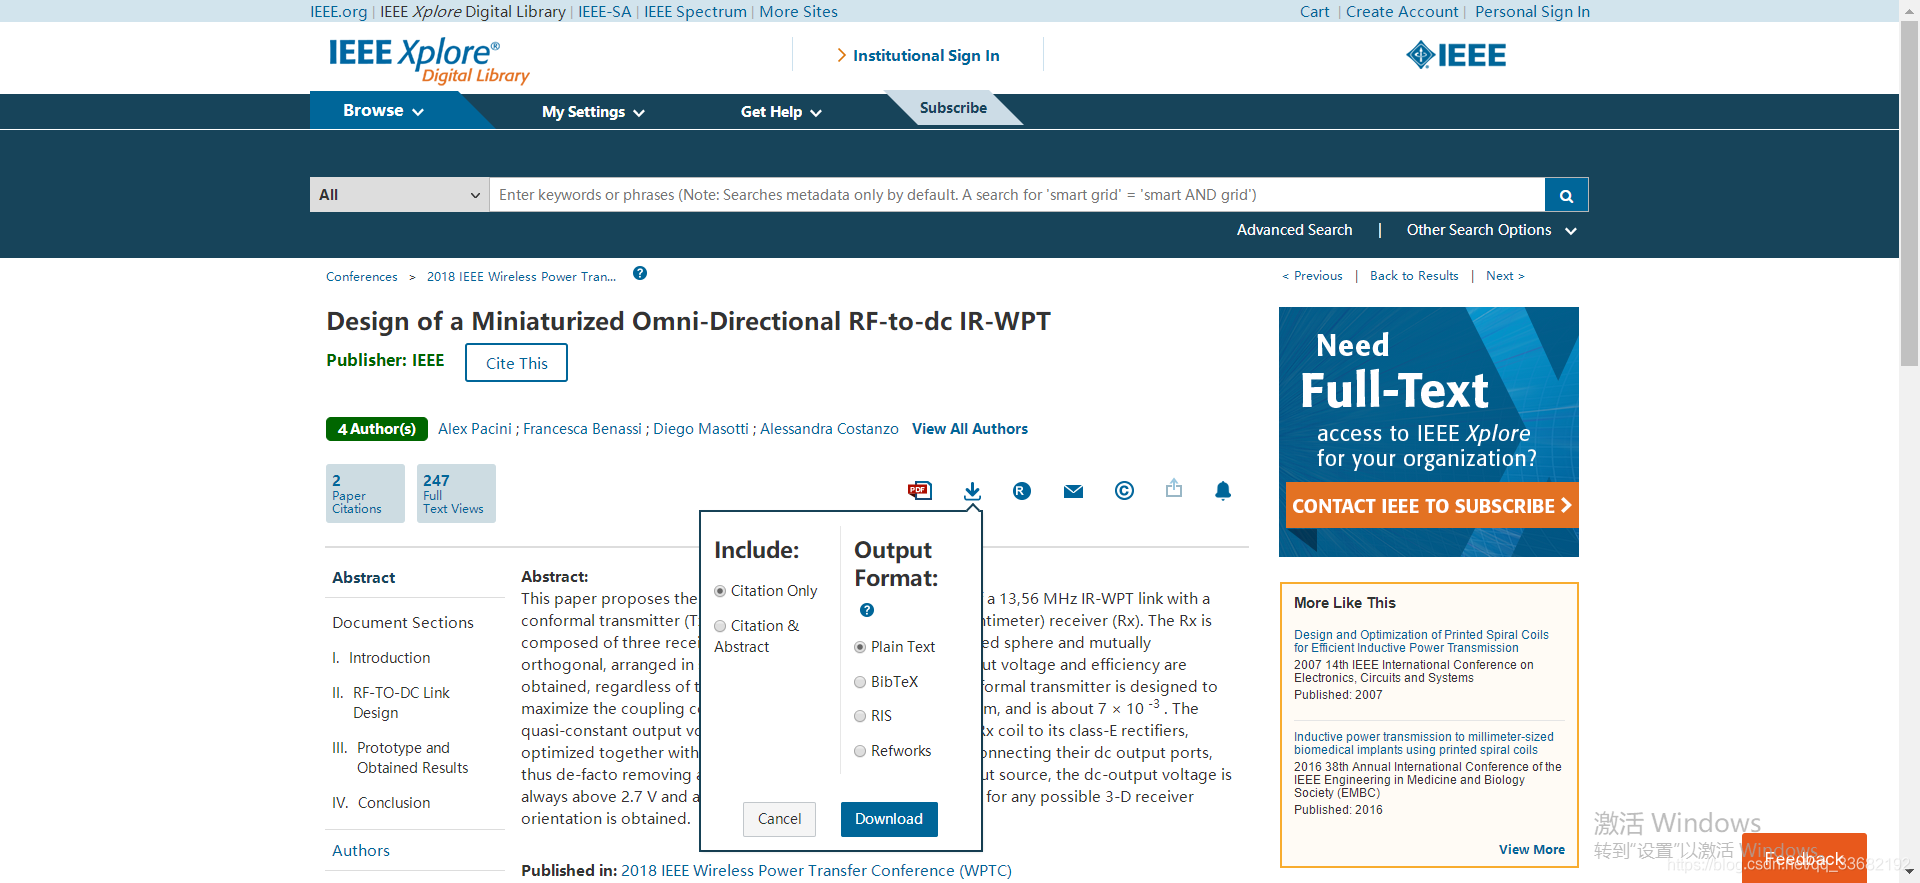This screenshot has height=883, width=1920.
Task: Click View More in More Like This
Action: pyautogui.click(x=1532, y=850)
